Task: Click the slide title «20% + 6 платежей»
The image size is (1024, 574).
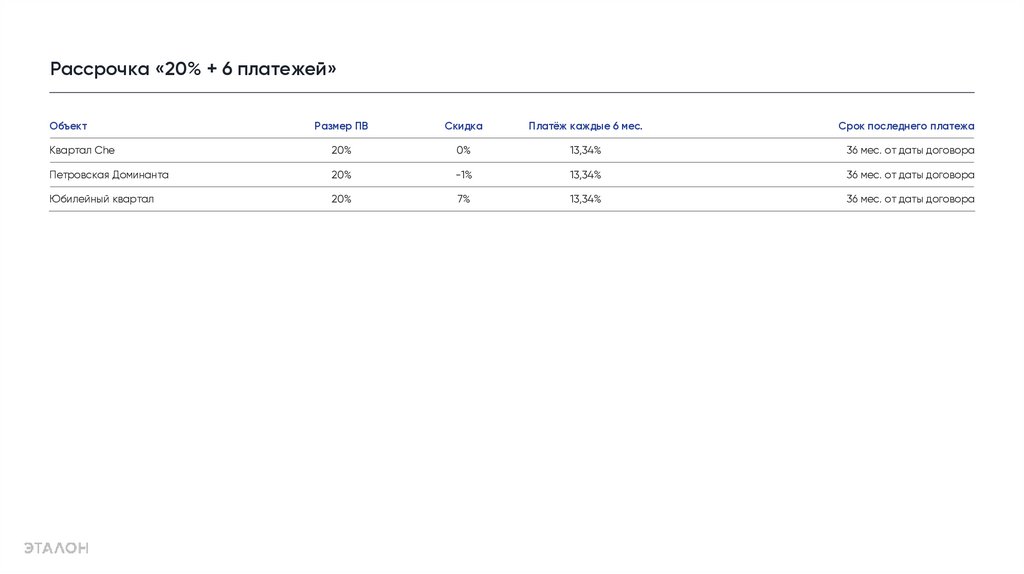Action: pos(193,69)
